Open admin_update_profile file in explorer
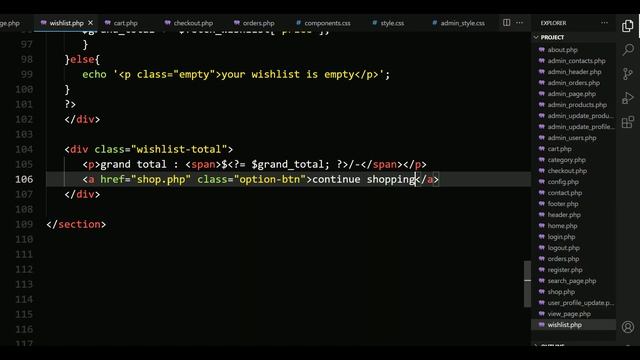640x360 pixels. (580, 127)
